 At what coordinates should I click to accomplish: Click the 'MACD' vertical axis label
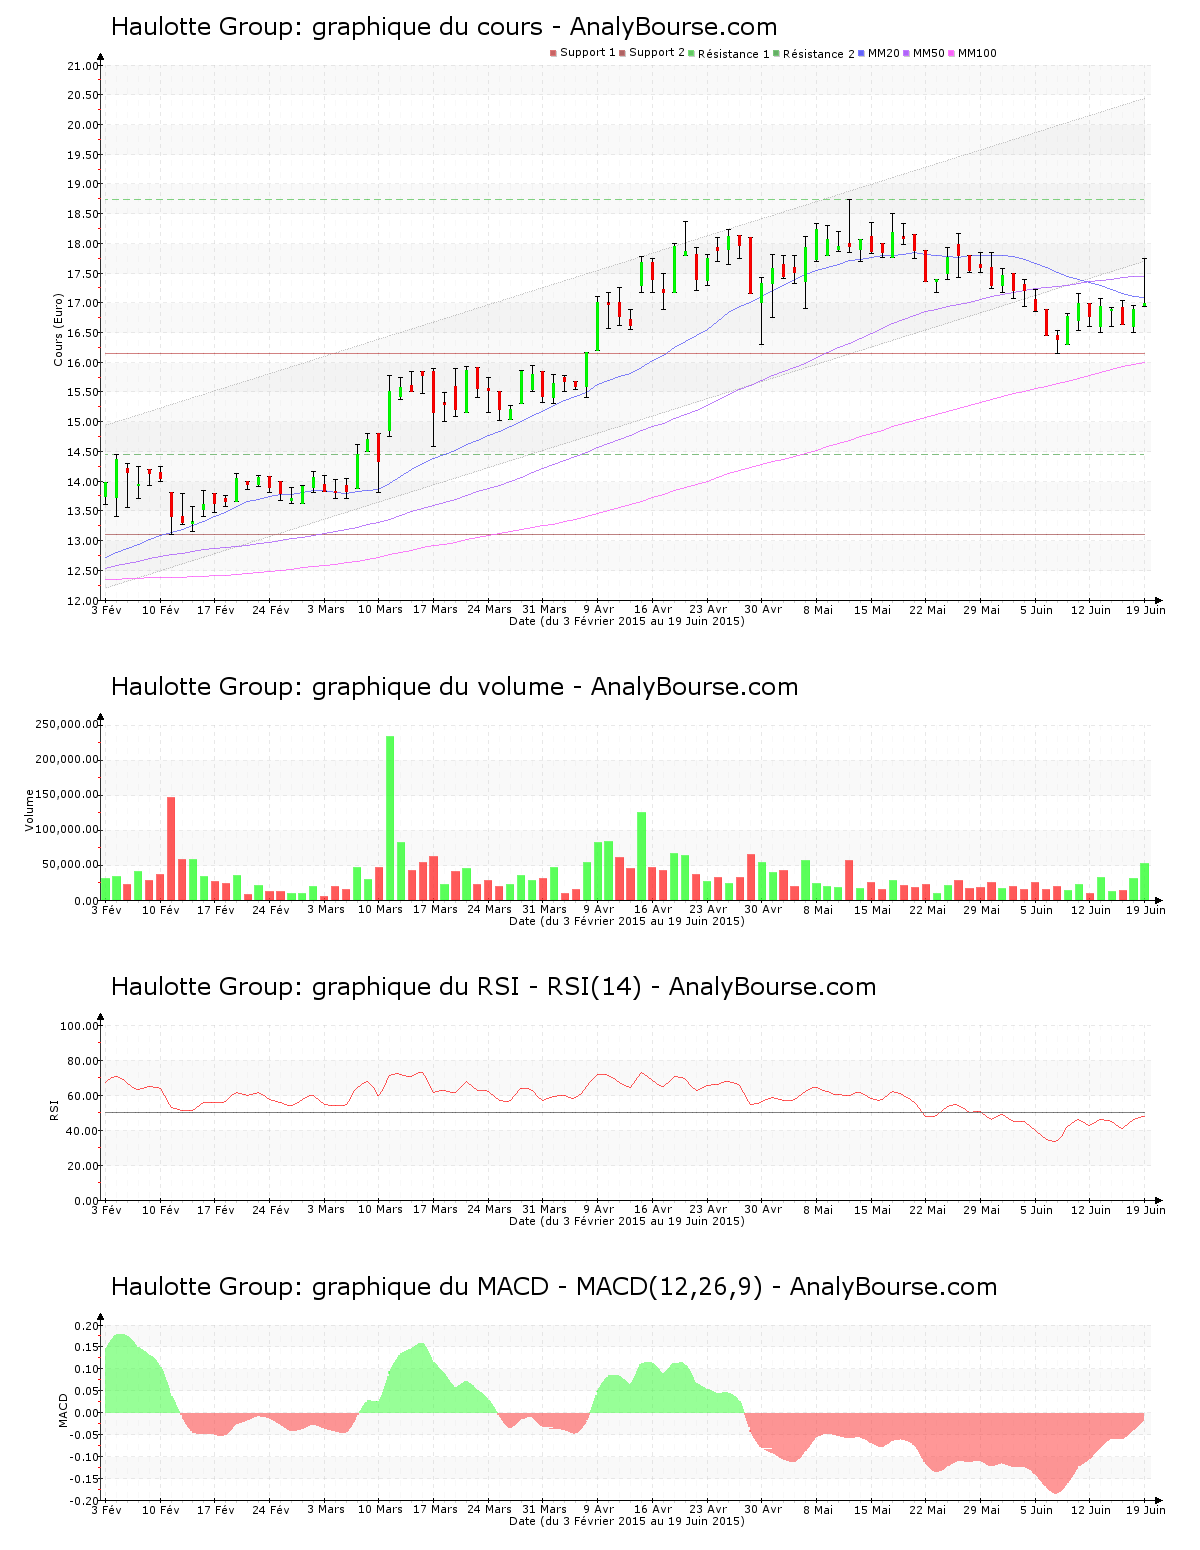tap(63, 1410)
